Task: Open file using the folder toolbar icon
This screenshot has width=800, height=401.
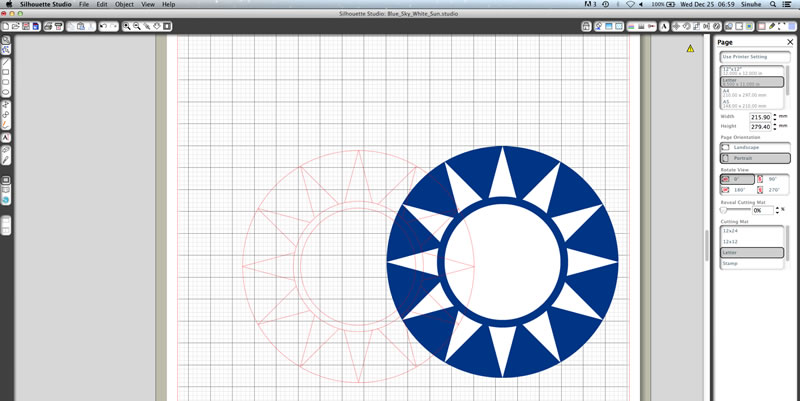Action: (15, 27)
